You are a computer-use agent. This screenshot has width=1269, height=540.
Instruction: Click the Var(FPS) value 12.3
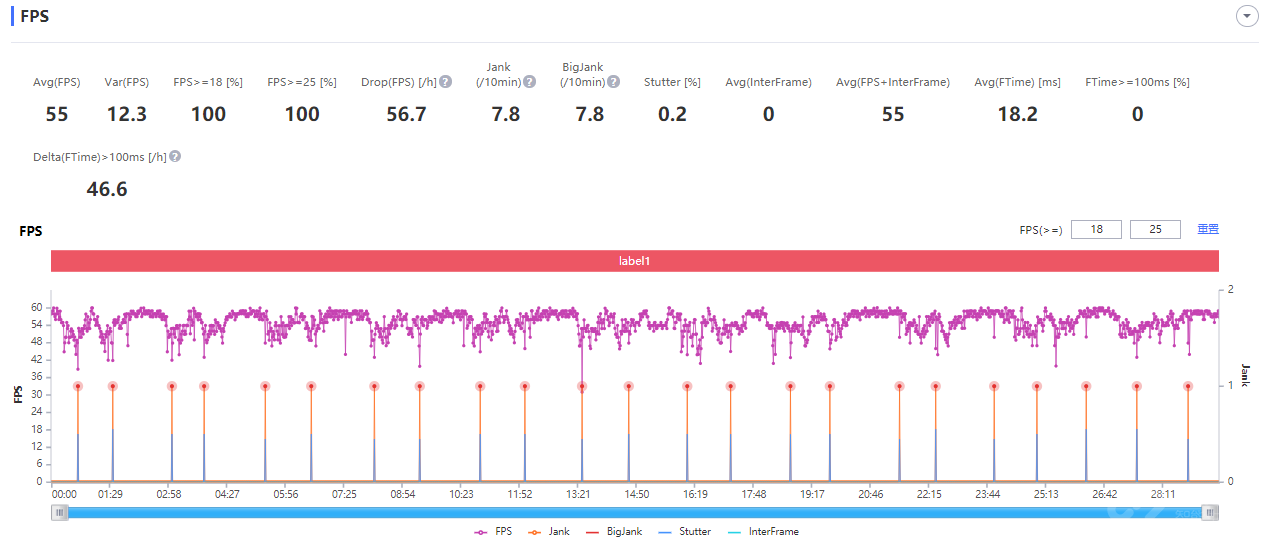[126, 115]
